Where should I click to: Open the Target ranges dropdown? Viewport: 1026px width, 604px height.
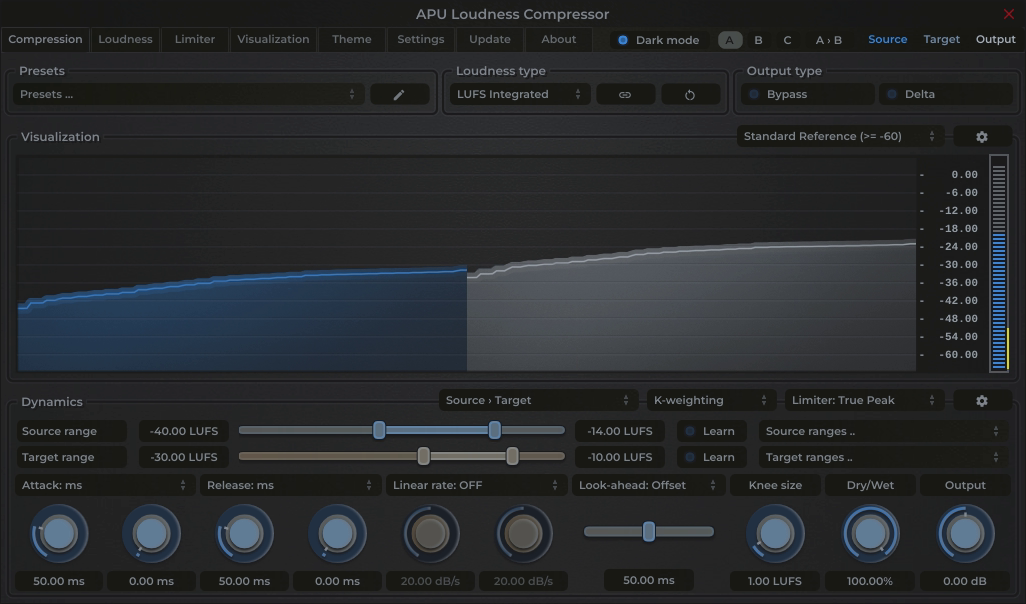[x=883, y=457]
